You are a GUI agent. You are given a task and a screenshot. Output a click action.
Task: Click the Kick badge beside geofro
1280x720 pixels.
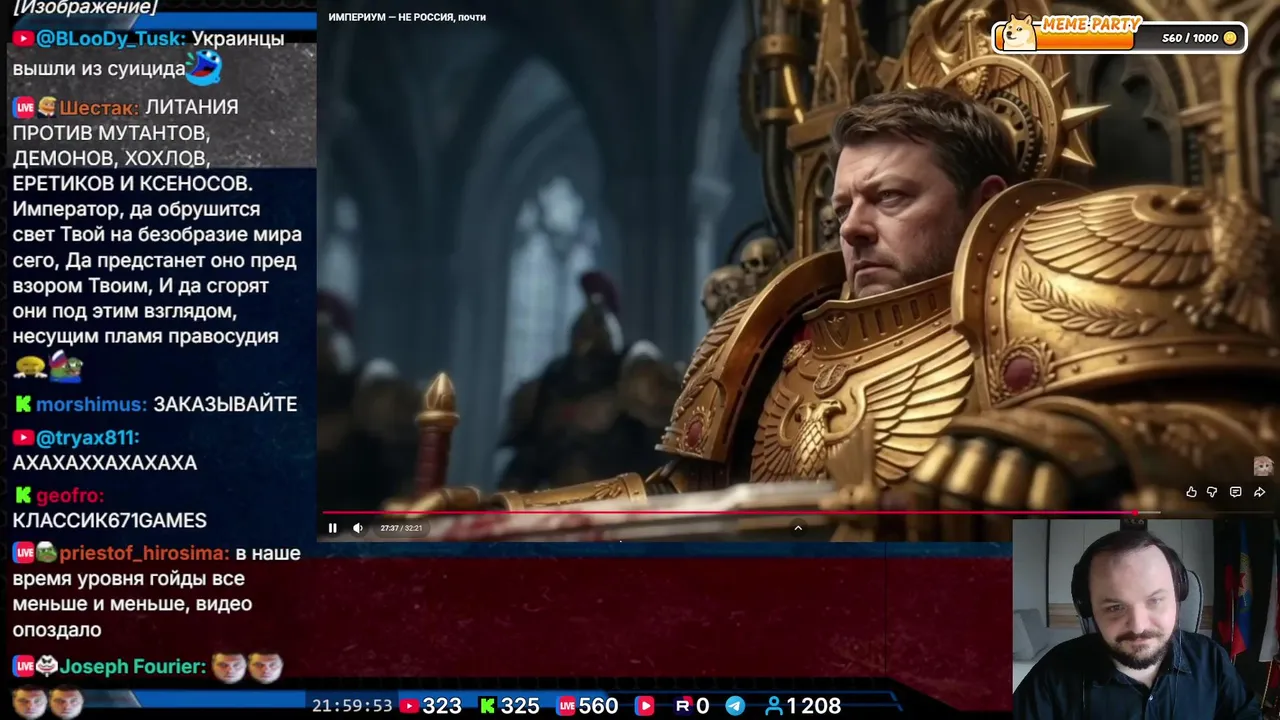[23, 495]
